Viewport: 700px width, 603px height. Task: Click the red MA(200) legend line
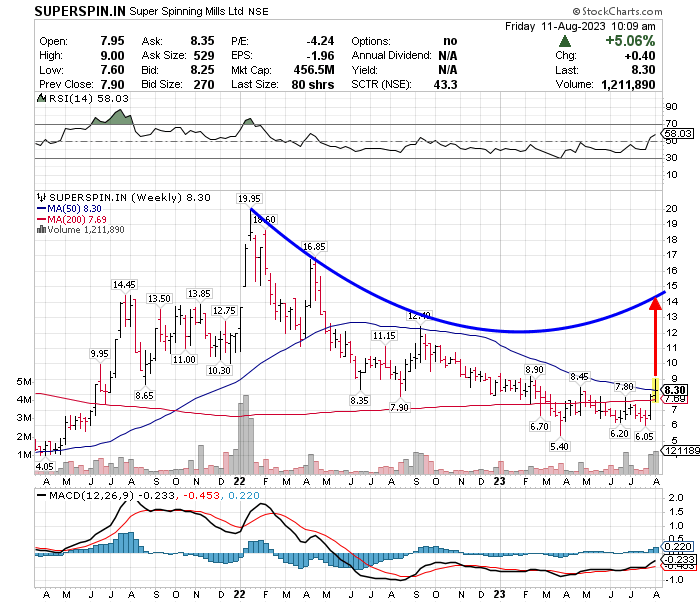click(x=42, y=219)
